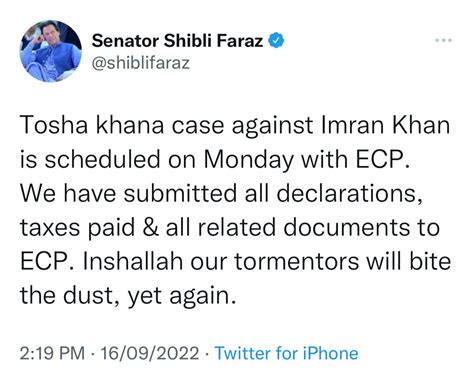Click the word scheduled in the tweet
The image size is (474, 374).
[x=103, y=159]
